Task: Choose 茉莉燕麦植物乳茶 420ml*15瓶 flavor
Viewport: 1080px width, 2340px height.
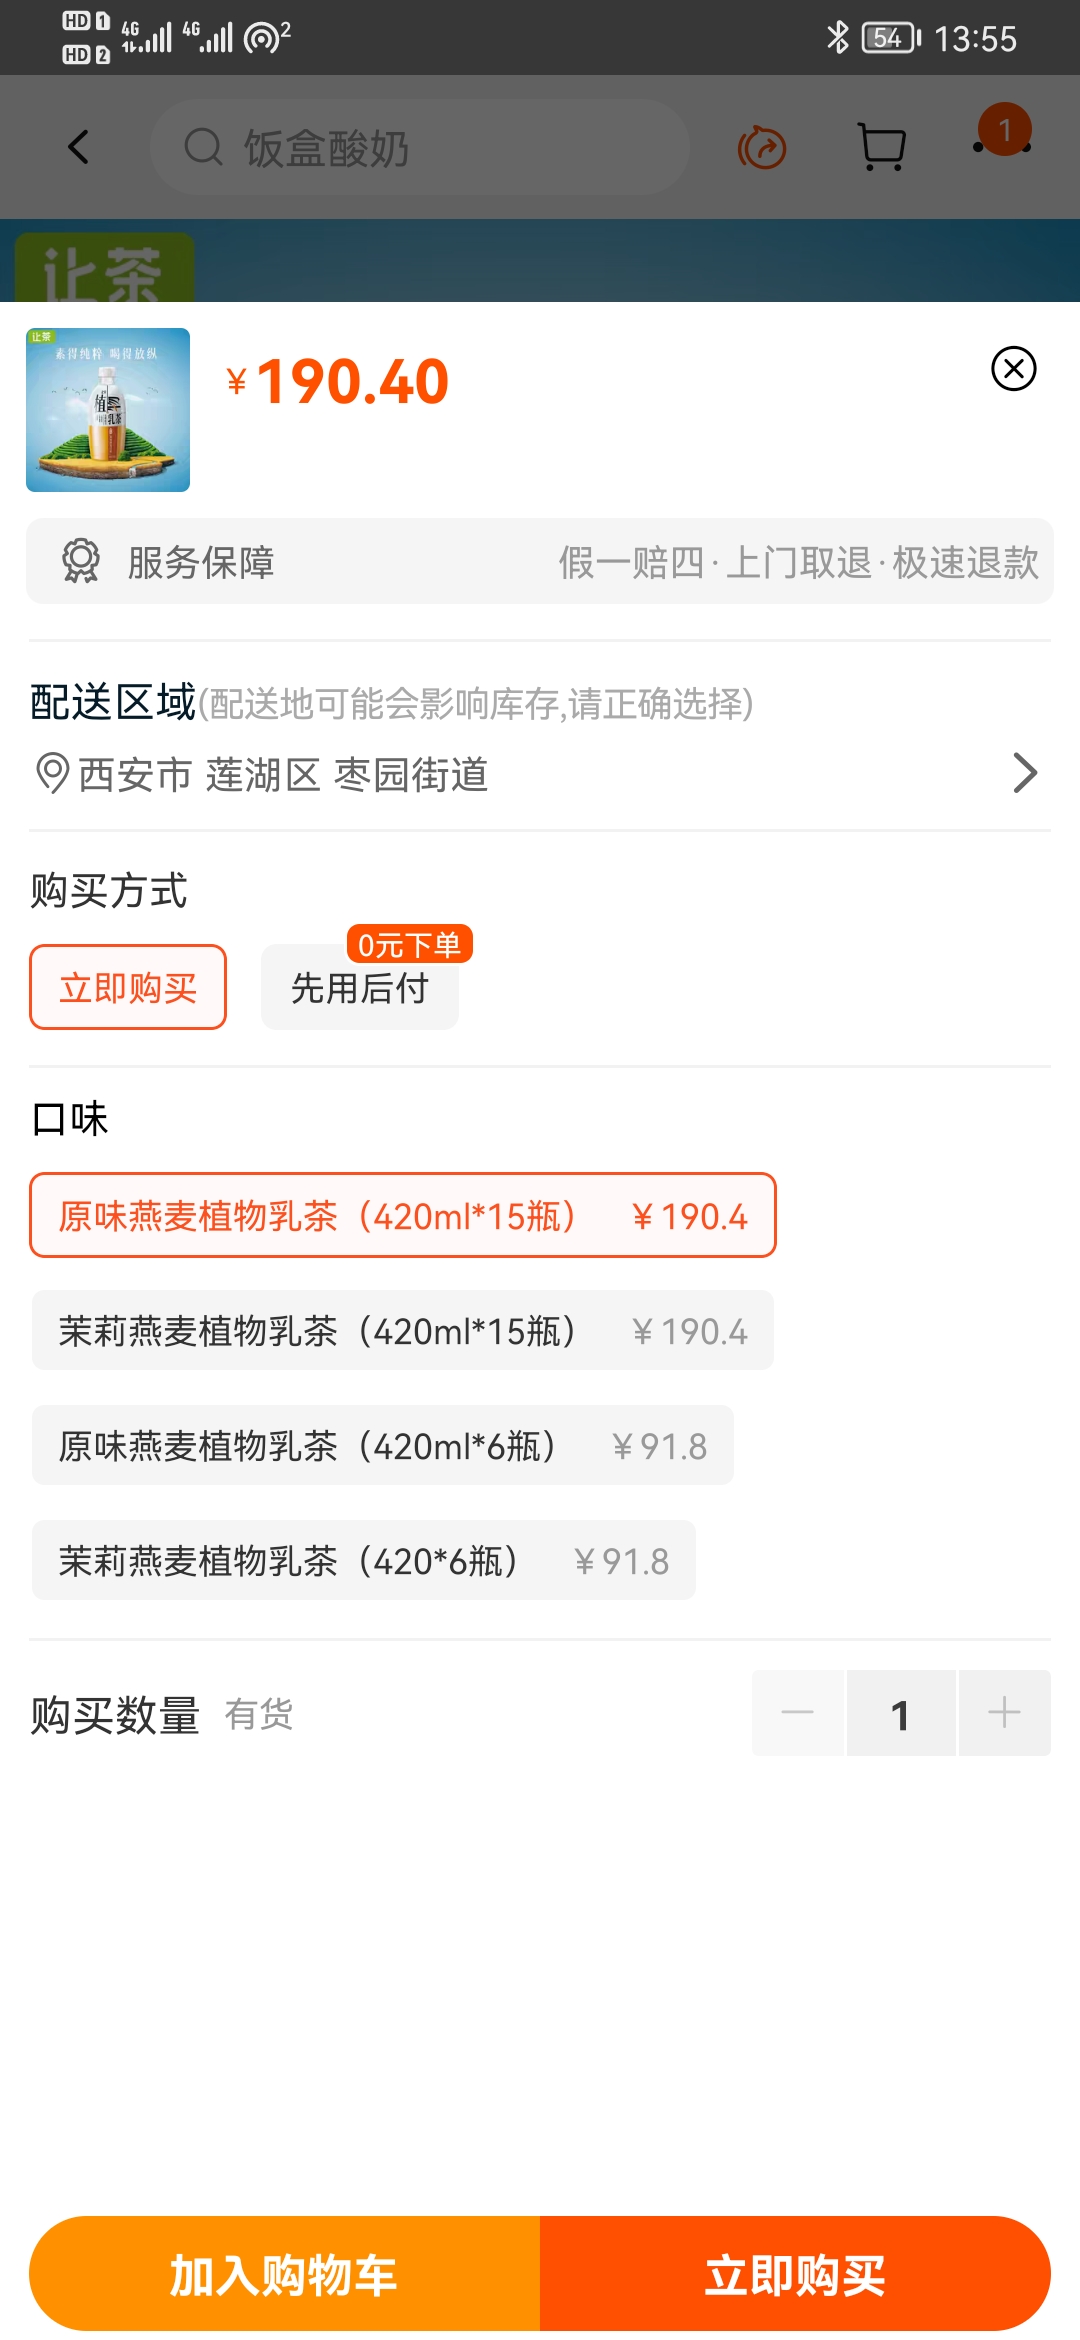Action: pyautogui.click(x=403, y=1331)
